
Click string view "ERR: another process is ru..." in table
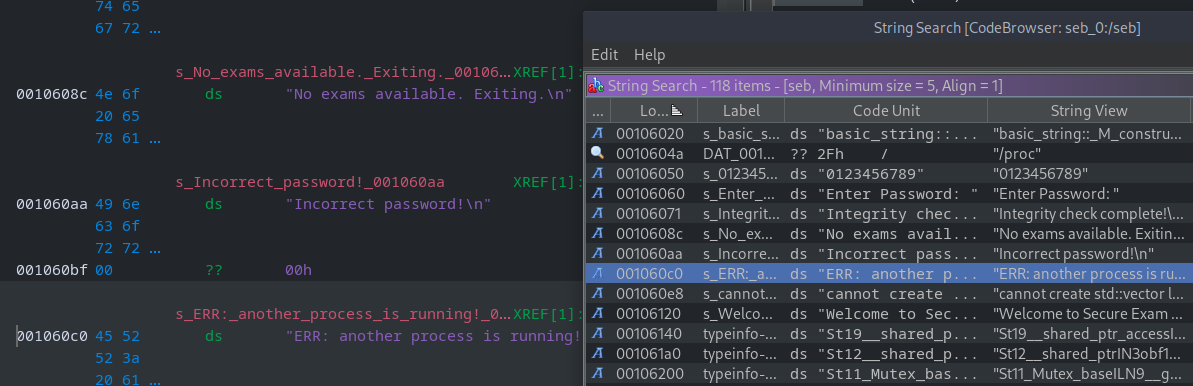point(1090,273)
